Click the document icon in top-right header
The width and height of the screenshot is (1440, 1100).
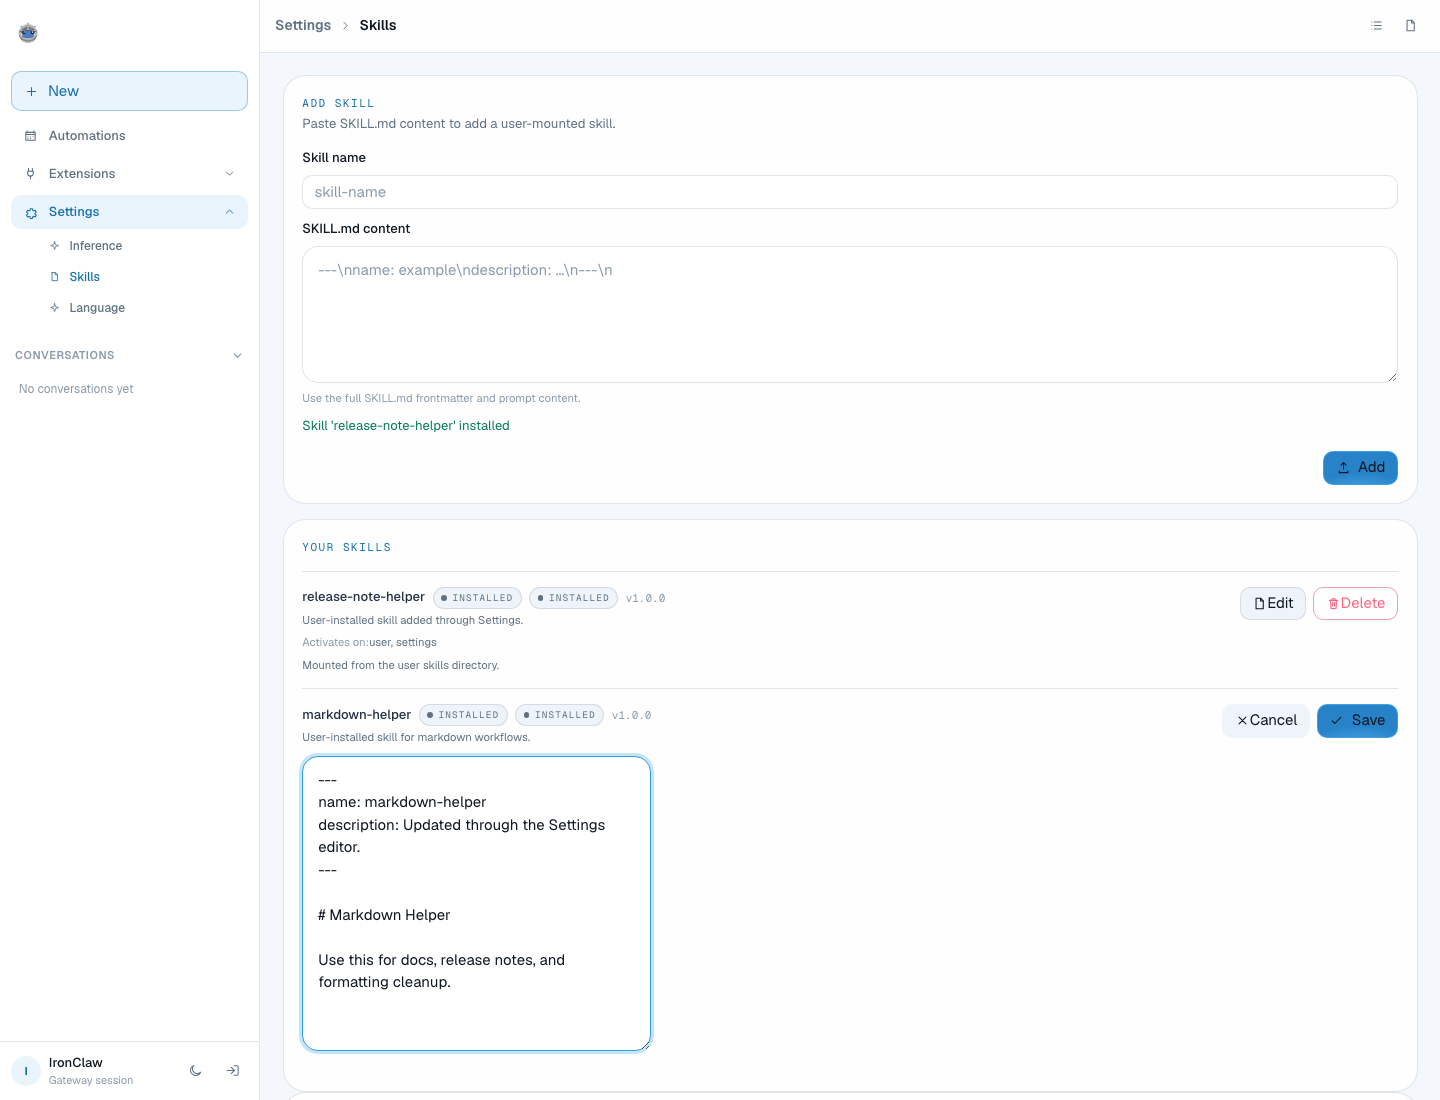[x=1411, y=26]
